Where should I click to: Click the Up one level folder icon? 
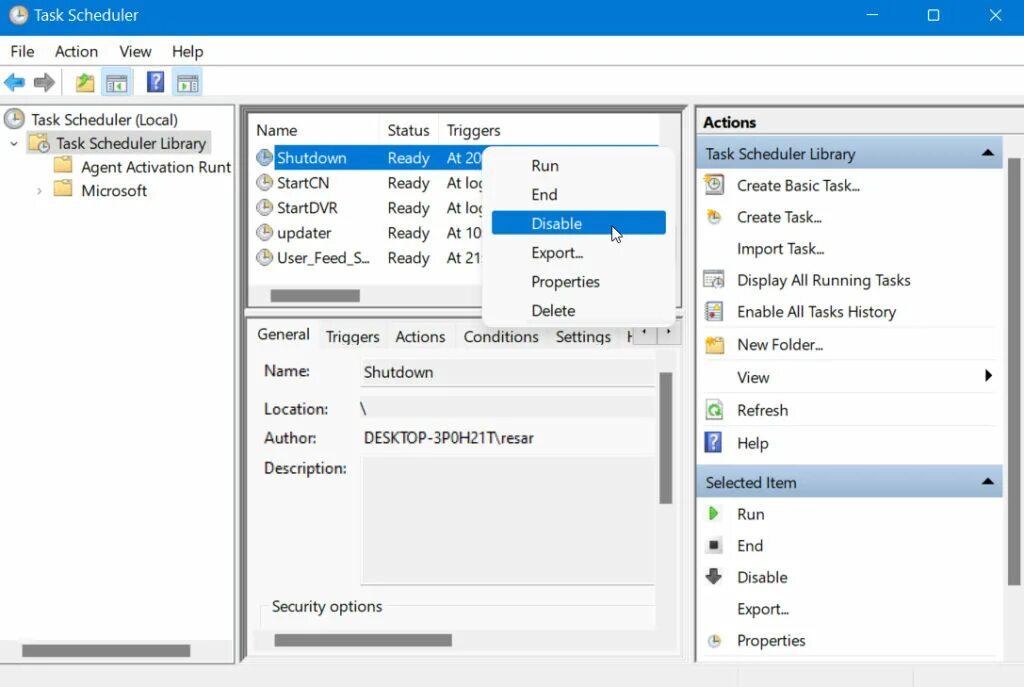pos(85,83)
